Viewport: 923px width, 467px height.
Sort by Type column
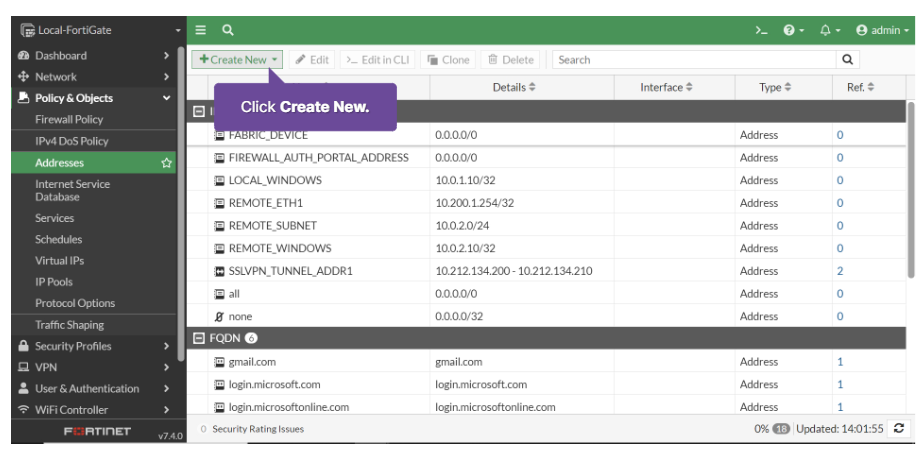(x=775, y=87)
